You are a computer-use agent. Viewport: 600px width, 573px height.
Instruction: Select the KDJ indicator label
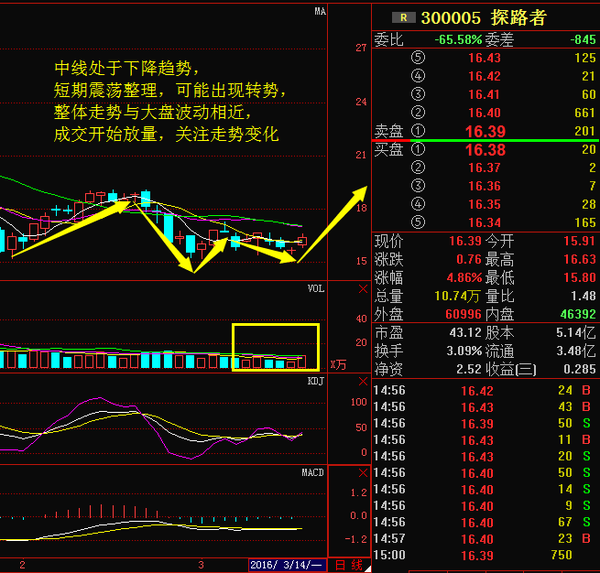[316, 381]
